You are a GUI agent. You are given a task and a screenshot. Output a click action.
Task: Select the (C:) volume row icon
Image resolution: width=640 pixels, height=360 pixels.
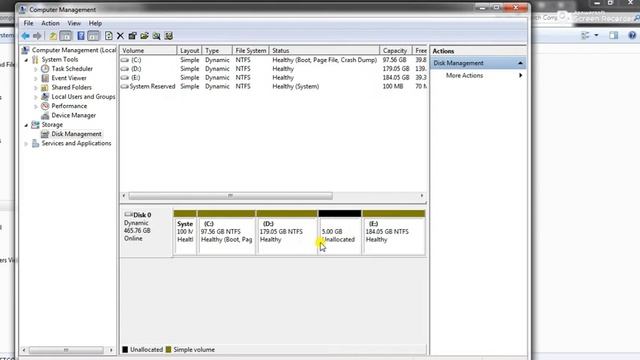click(125, 60)
